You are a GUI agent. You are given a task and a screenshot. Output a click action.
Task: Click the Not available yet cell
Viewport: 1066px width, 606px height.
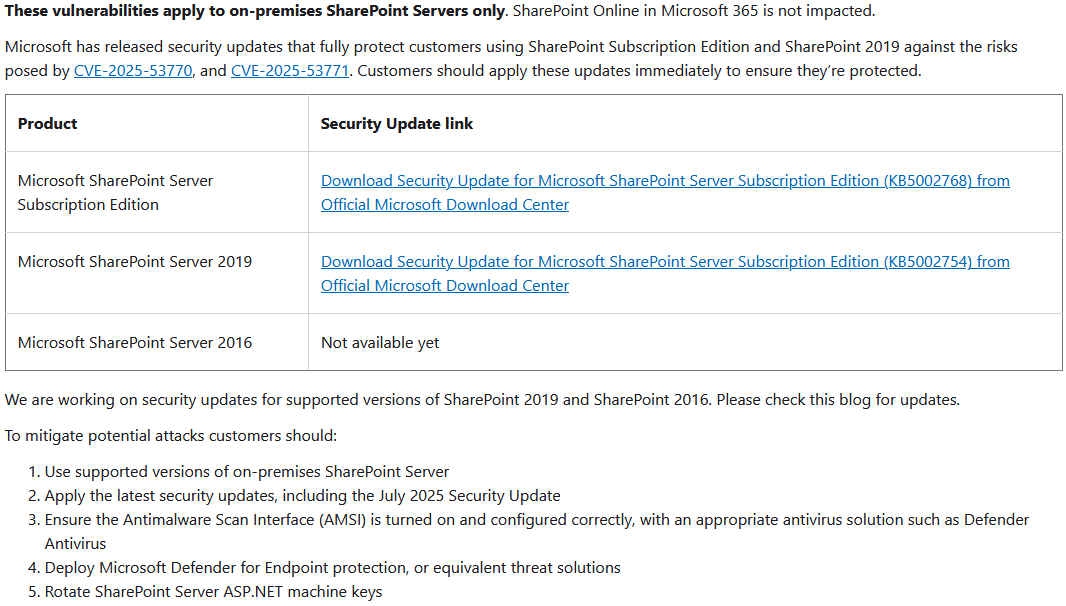pyautogui.click(x=380, y=343)
